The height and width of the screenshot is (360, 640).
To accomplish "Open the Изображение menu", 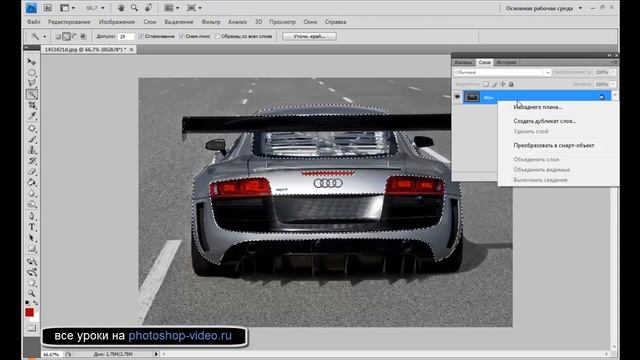I will pos(117,22).
